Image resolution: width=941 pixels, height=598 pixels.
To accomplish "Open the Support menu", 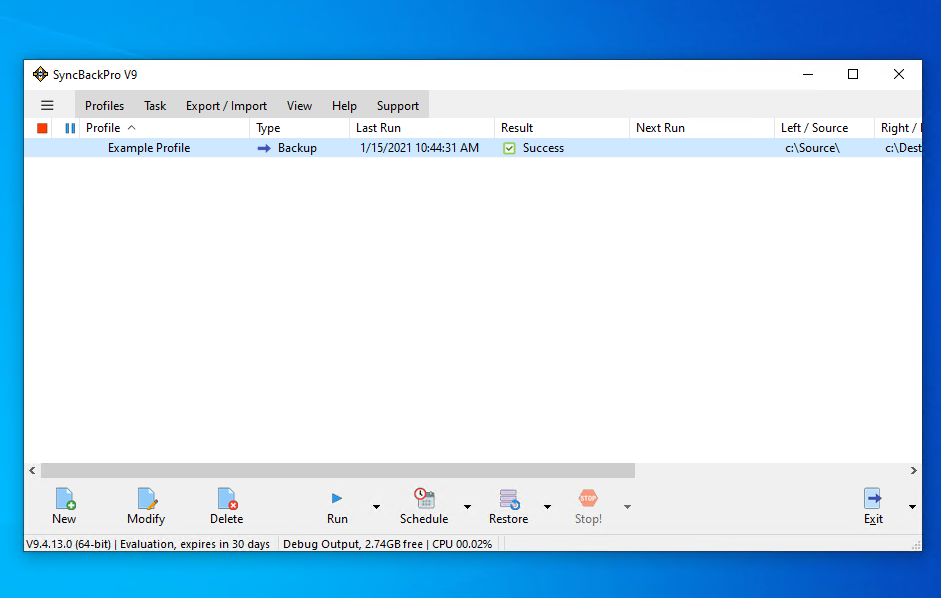I will click(397, 106).
